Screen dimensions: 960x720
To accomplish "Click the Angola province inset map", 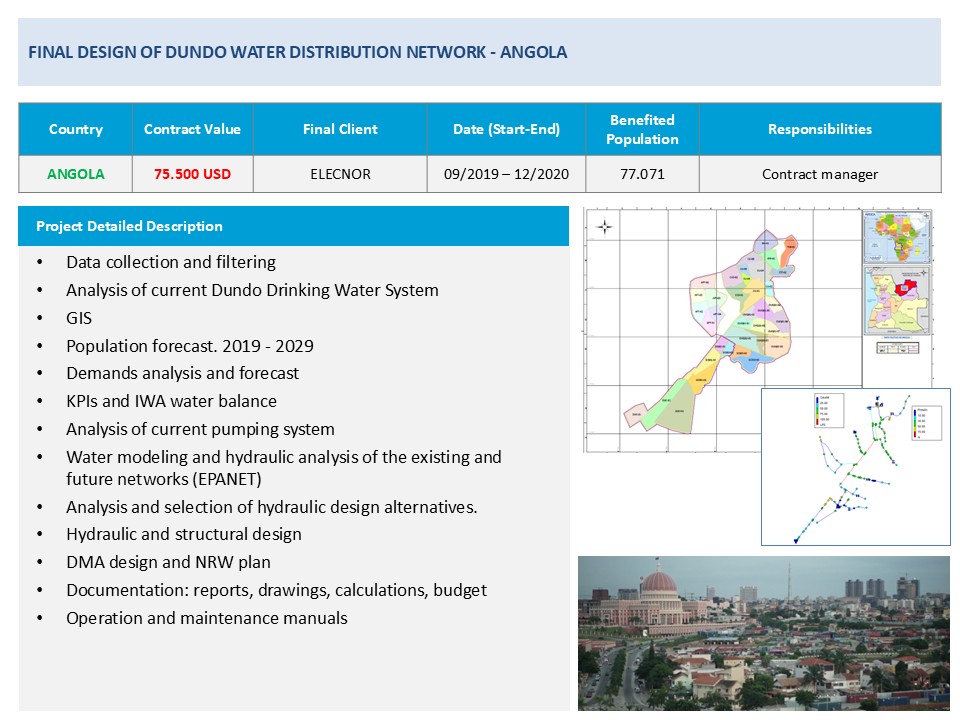I will tap(897, 299).
